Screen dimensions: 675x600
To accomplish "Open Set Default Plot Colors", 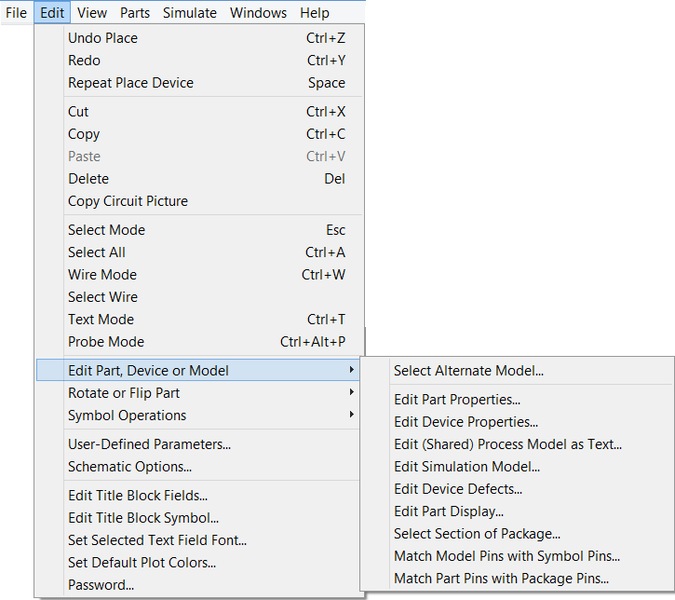I will pyautogui.click(x=142, y=563).
